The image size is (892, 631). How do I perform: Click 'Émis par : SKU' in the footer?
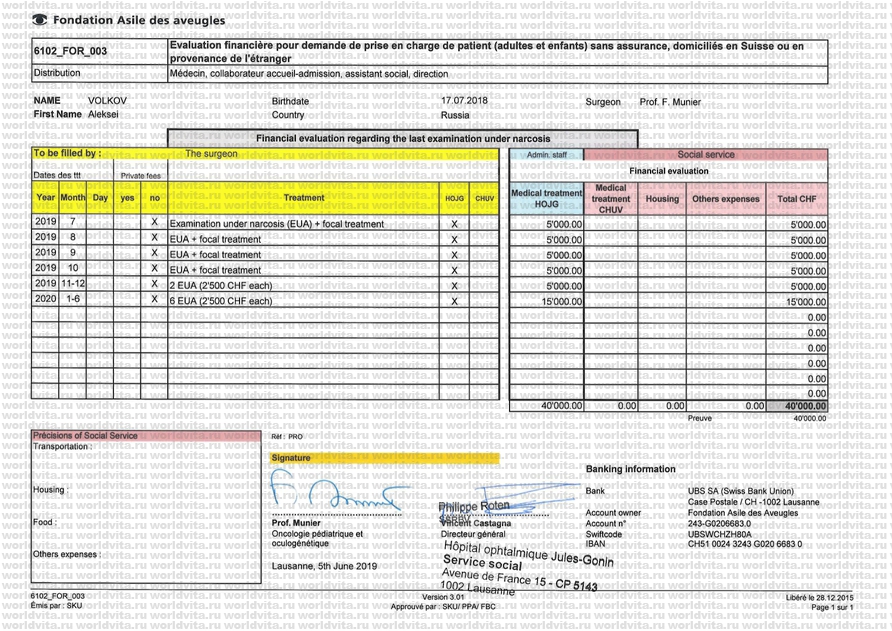(56, 605)
